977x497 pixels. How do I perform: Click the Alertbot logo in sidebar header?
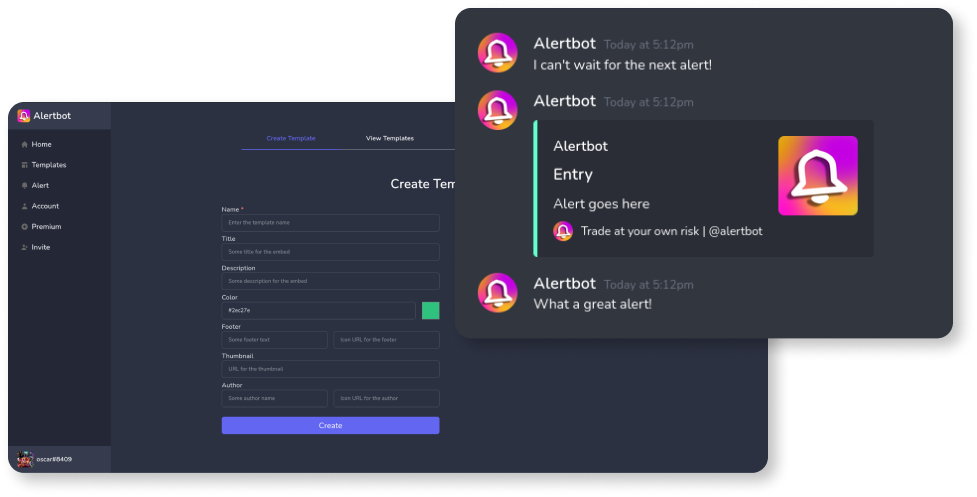pos(24,116)
